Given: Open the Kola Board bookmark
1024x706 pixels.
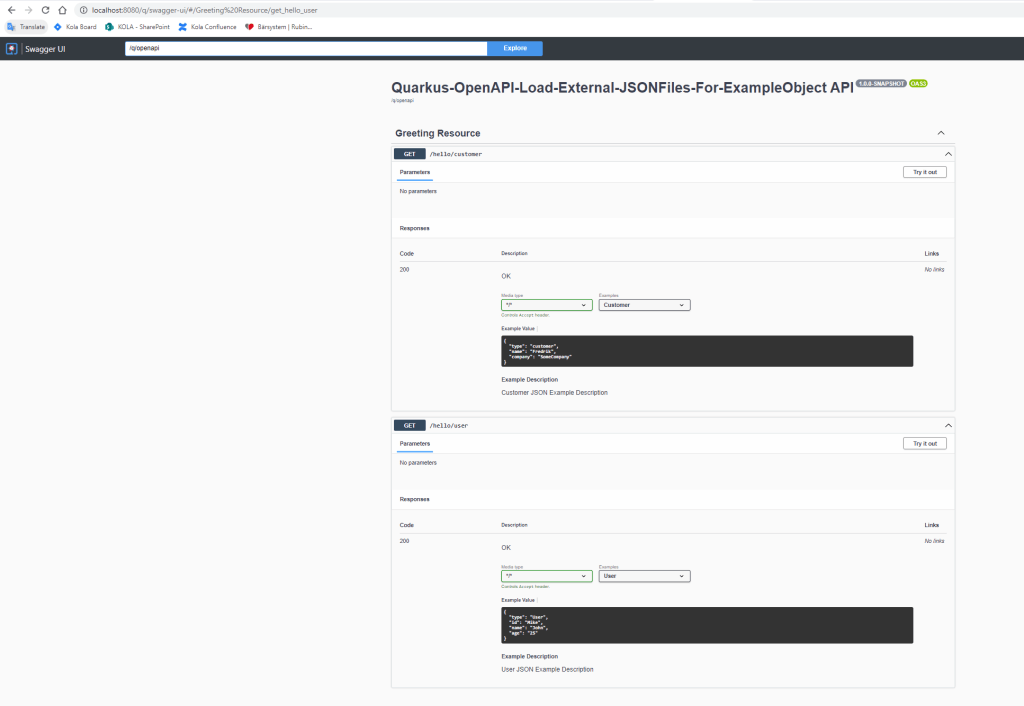Looking at the screenshot, I should pyautogui.click(x=75, y=27).
